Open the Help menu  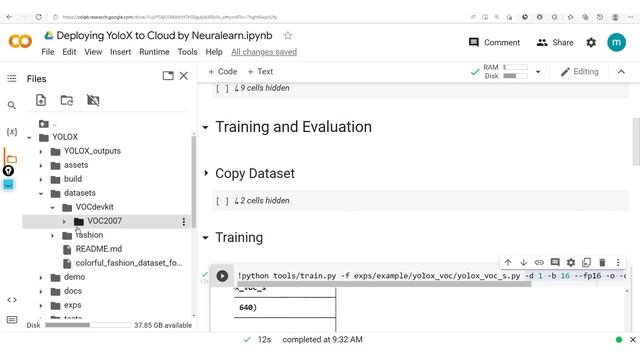point(214,52)
